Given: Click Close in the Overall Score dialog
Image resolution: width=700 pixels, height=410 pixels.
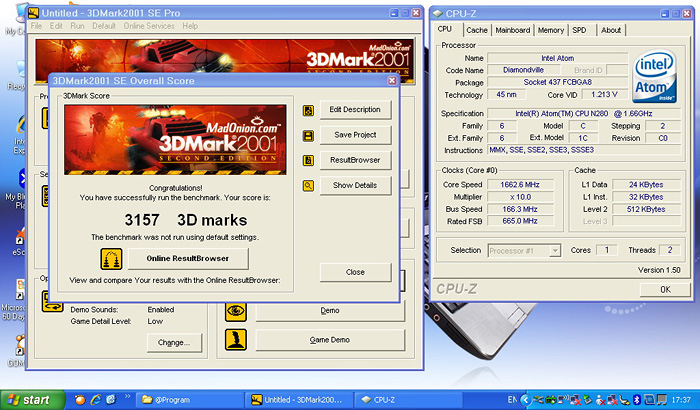Looking at the screenshot, I should click(355, 272).
